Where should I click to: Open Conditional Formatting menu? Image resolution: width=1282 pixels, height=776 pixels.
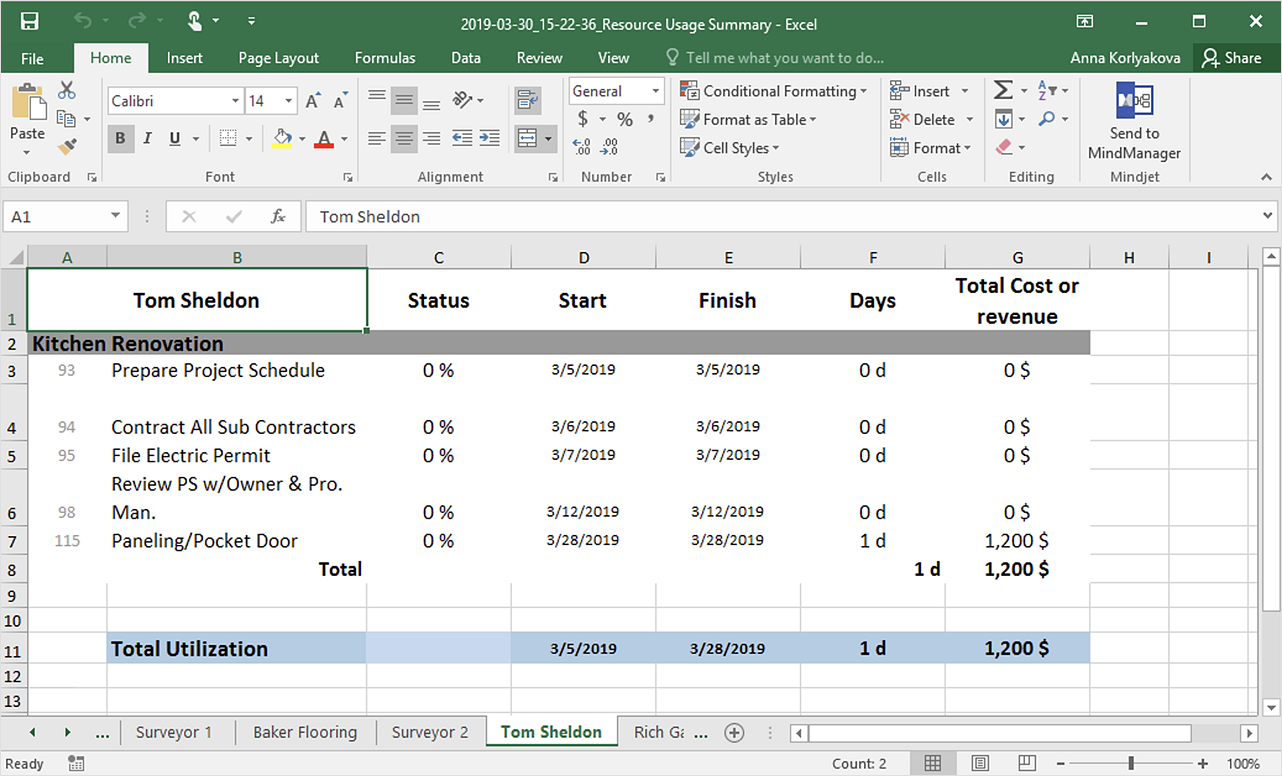pyautogui.click(x=774, y=91)
